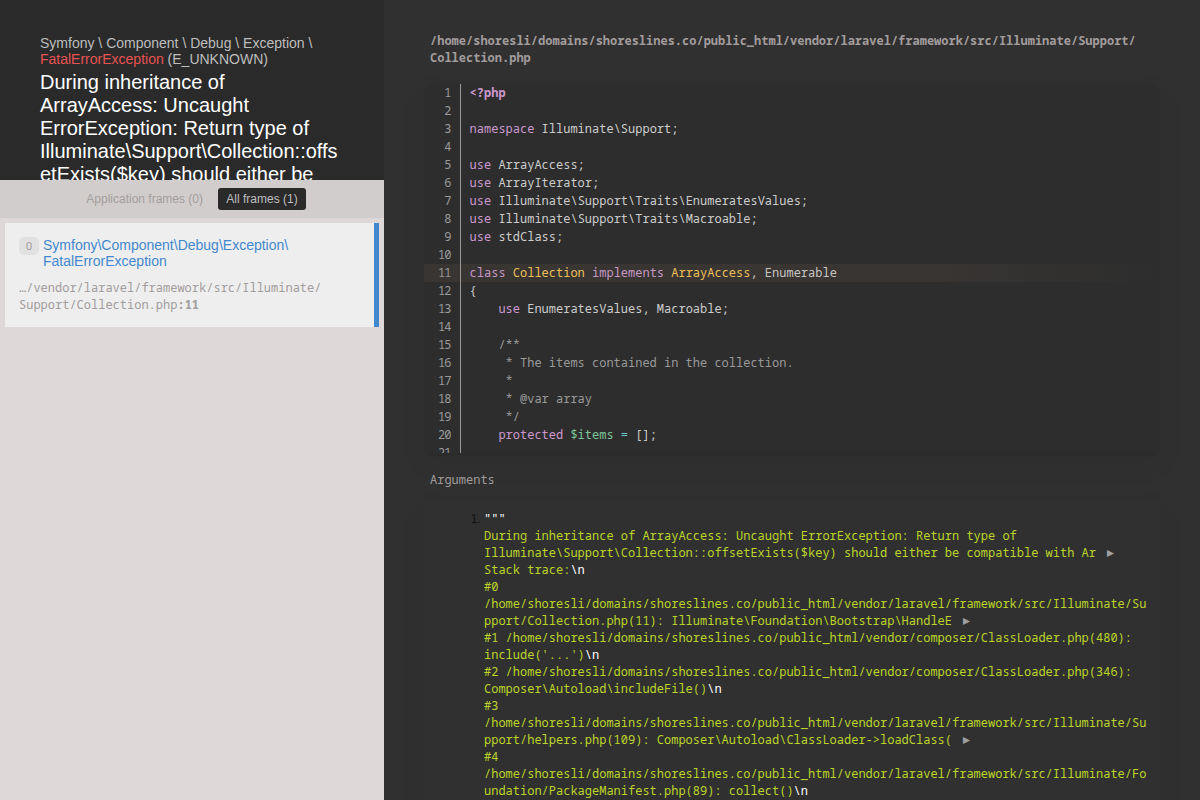Click comment line '* @var array'
Screen dimensions: 1200x800
[x=548, y=399]
